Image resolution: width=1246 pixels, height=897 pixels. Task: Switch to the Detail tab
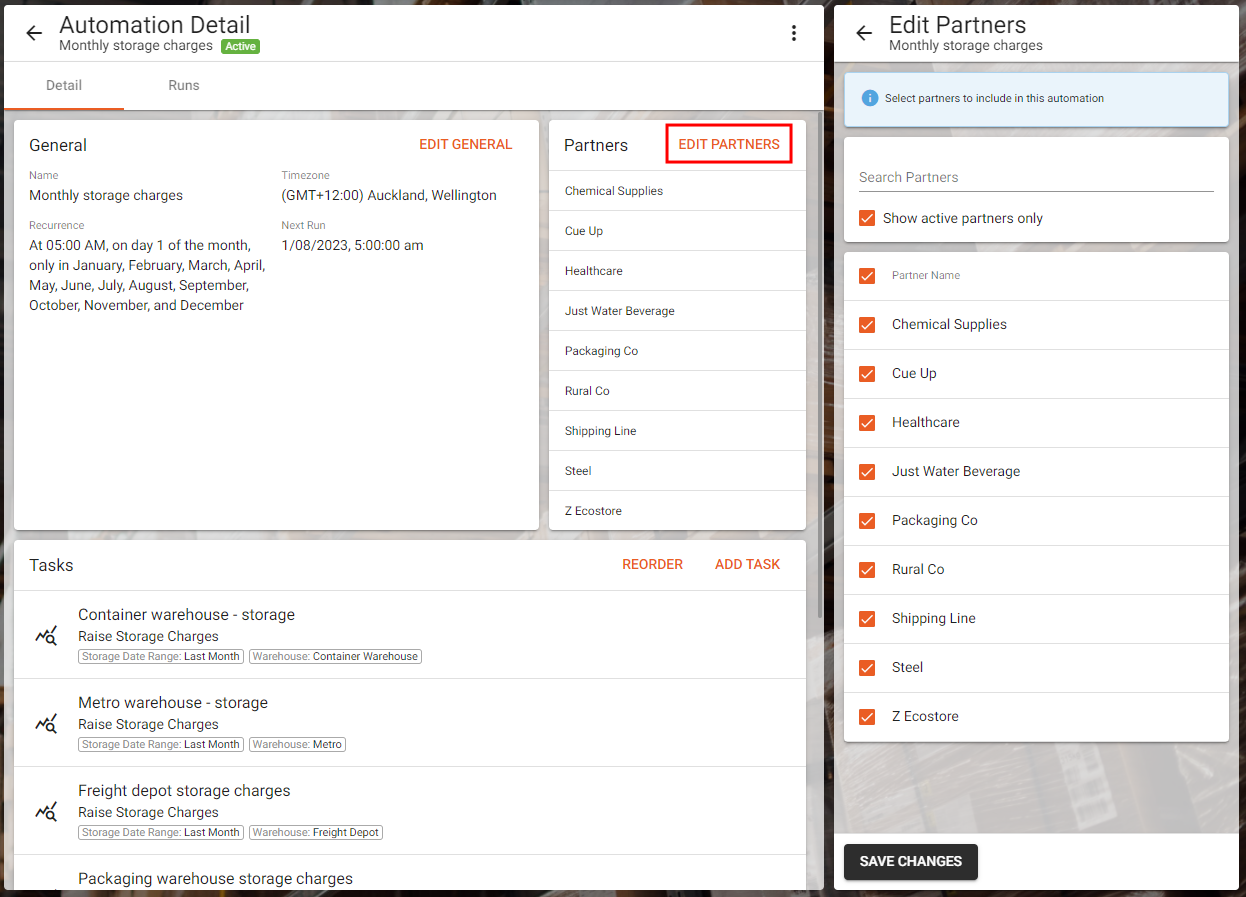(64, 86)
